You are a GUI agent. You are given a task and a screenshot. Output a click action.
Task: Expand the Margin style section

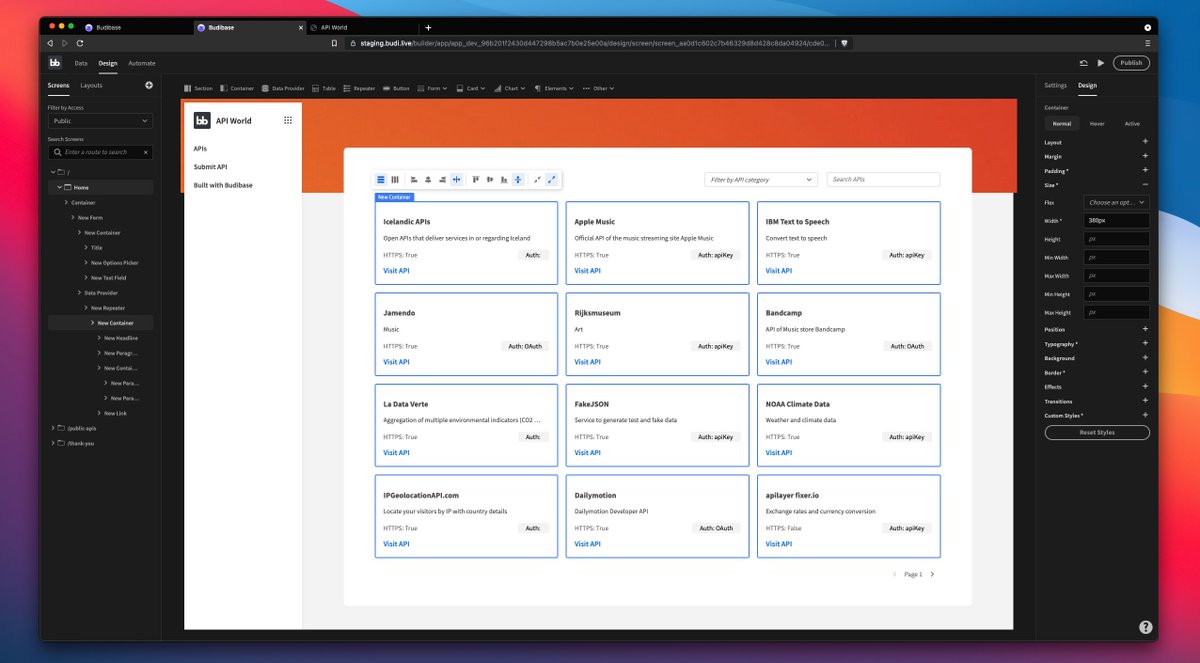1145,156
